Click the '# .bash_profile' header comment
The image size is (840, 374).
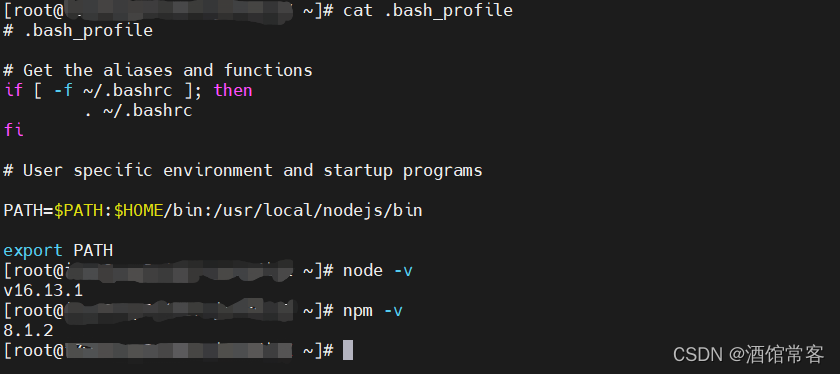(78, 31)
